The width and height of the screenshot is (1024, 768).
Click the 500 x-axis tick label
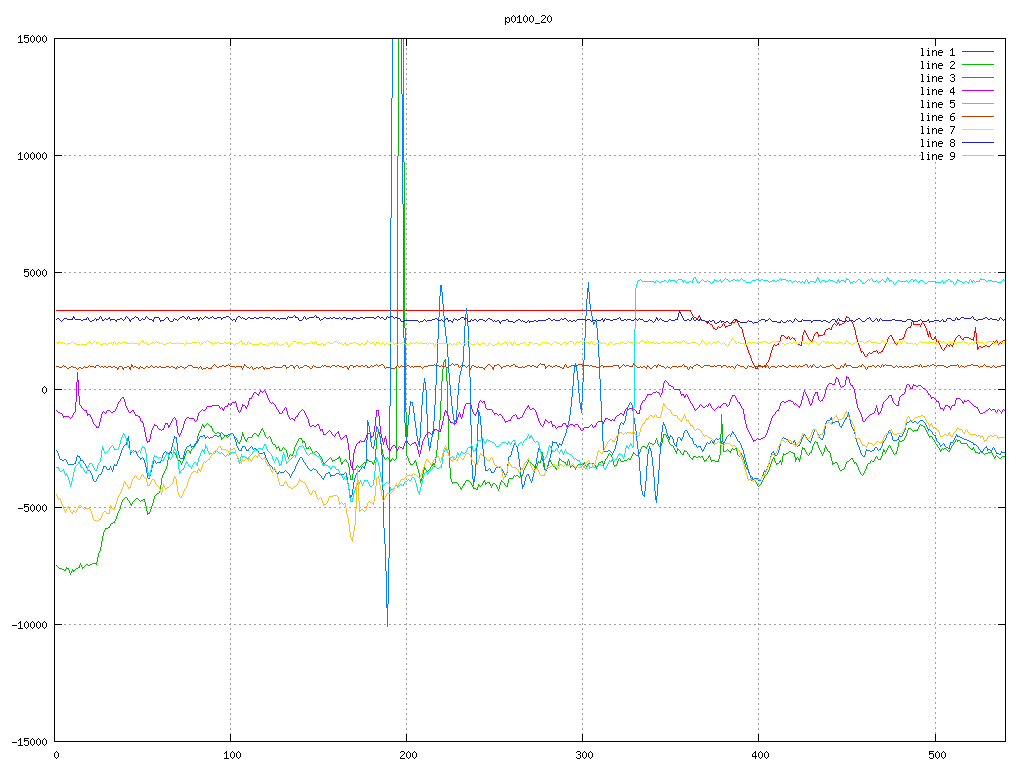coord(935,756)
